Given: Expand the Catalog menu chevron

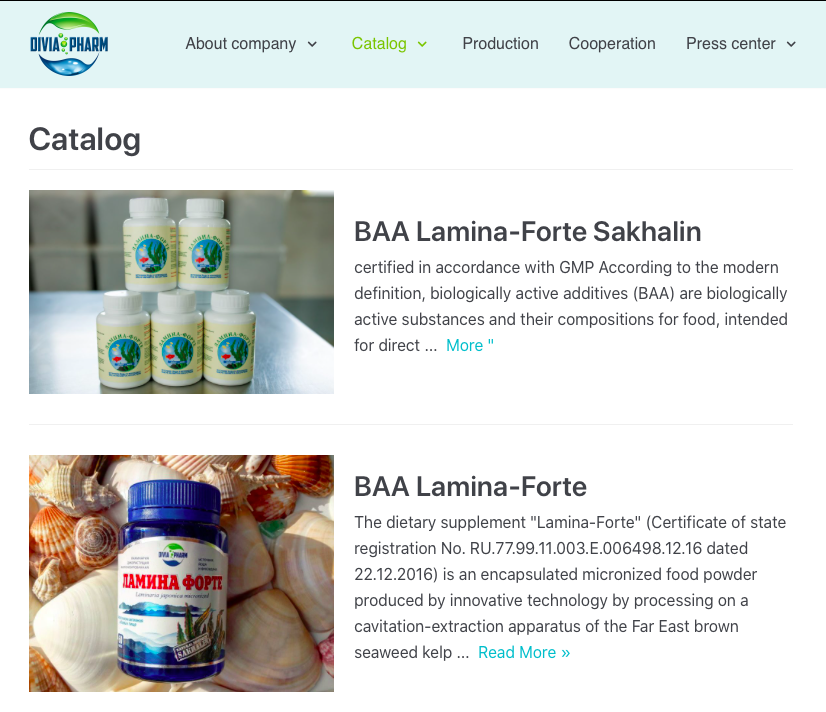Looking at the screenshot, I should click(422, 44).
